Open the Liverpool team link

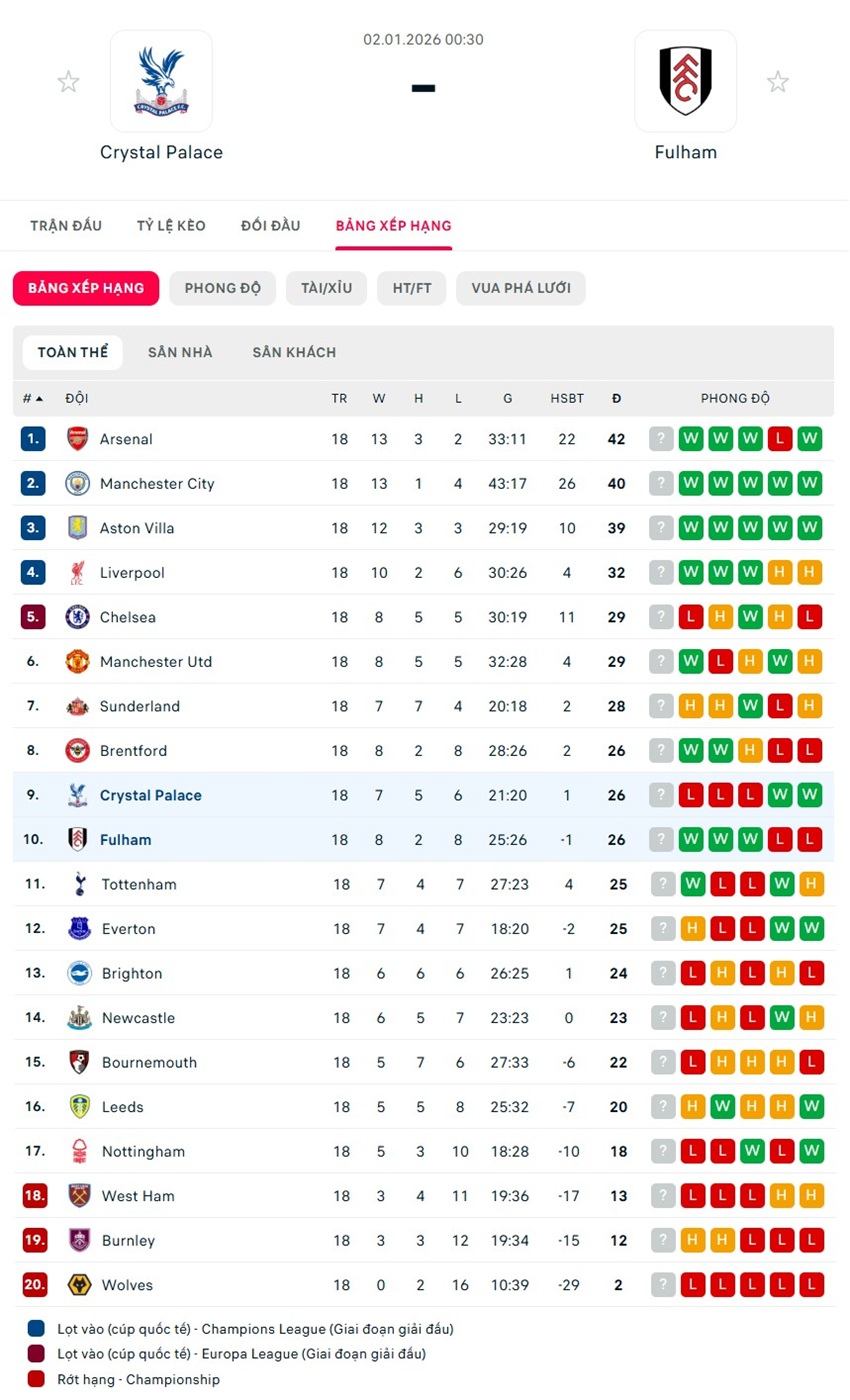tap(132, 573)
